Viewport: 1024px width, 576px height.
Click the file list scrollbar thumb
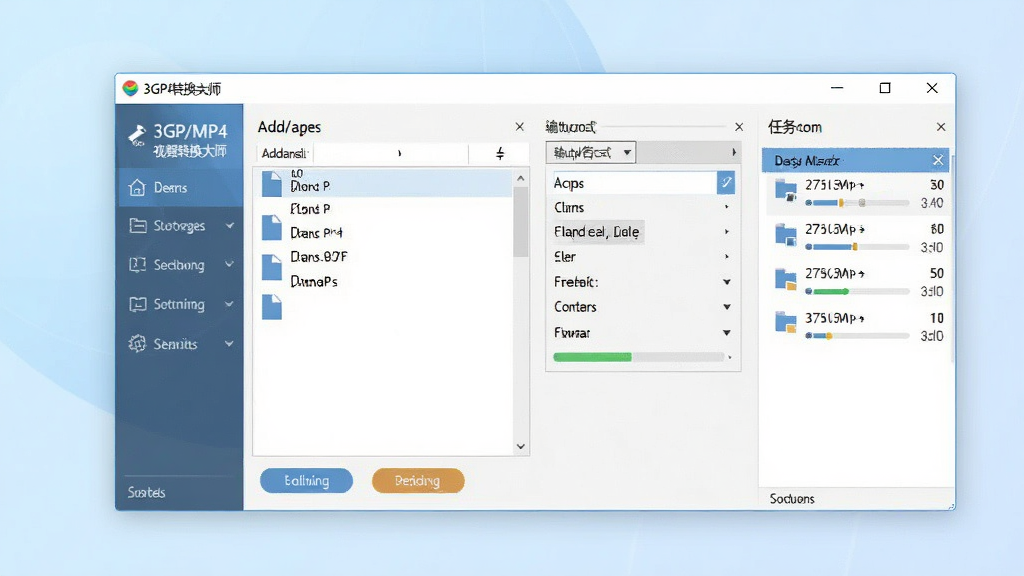click(x=520, y=222)
